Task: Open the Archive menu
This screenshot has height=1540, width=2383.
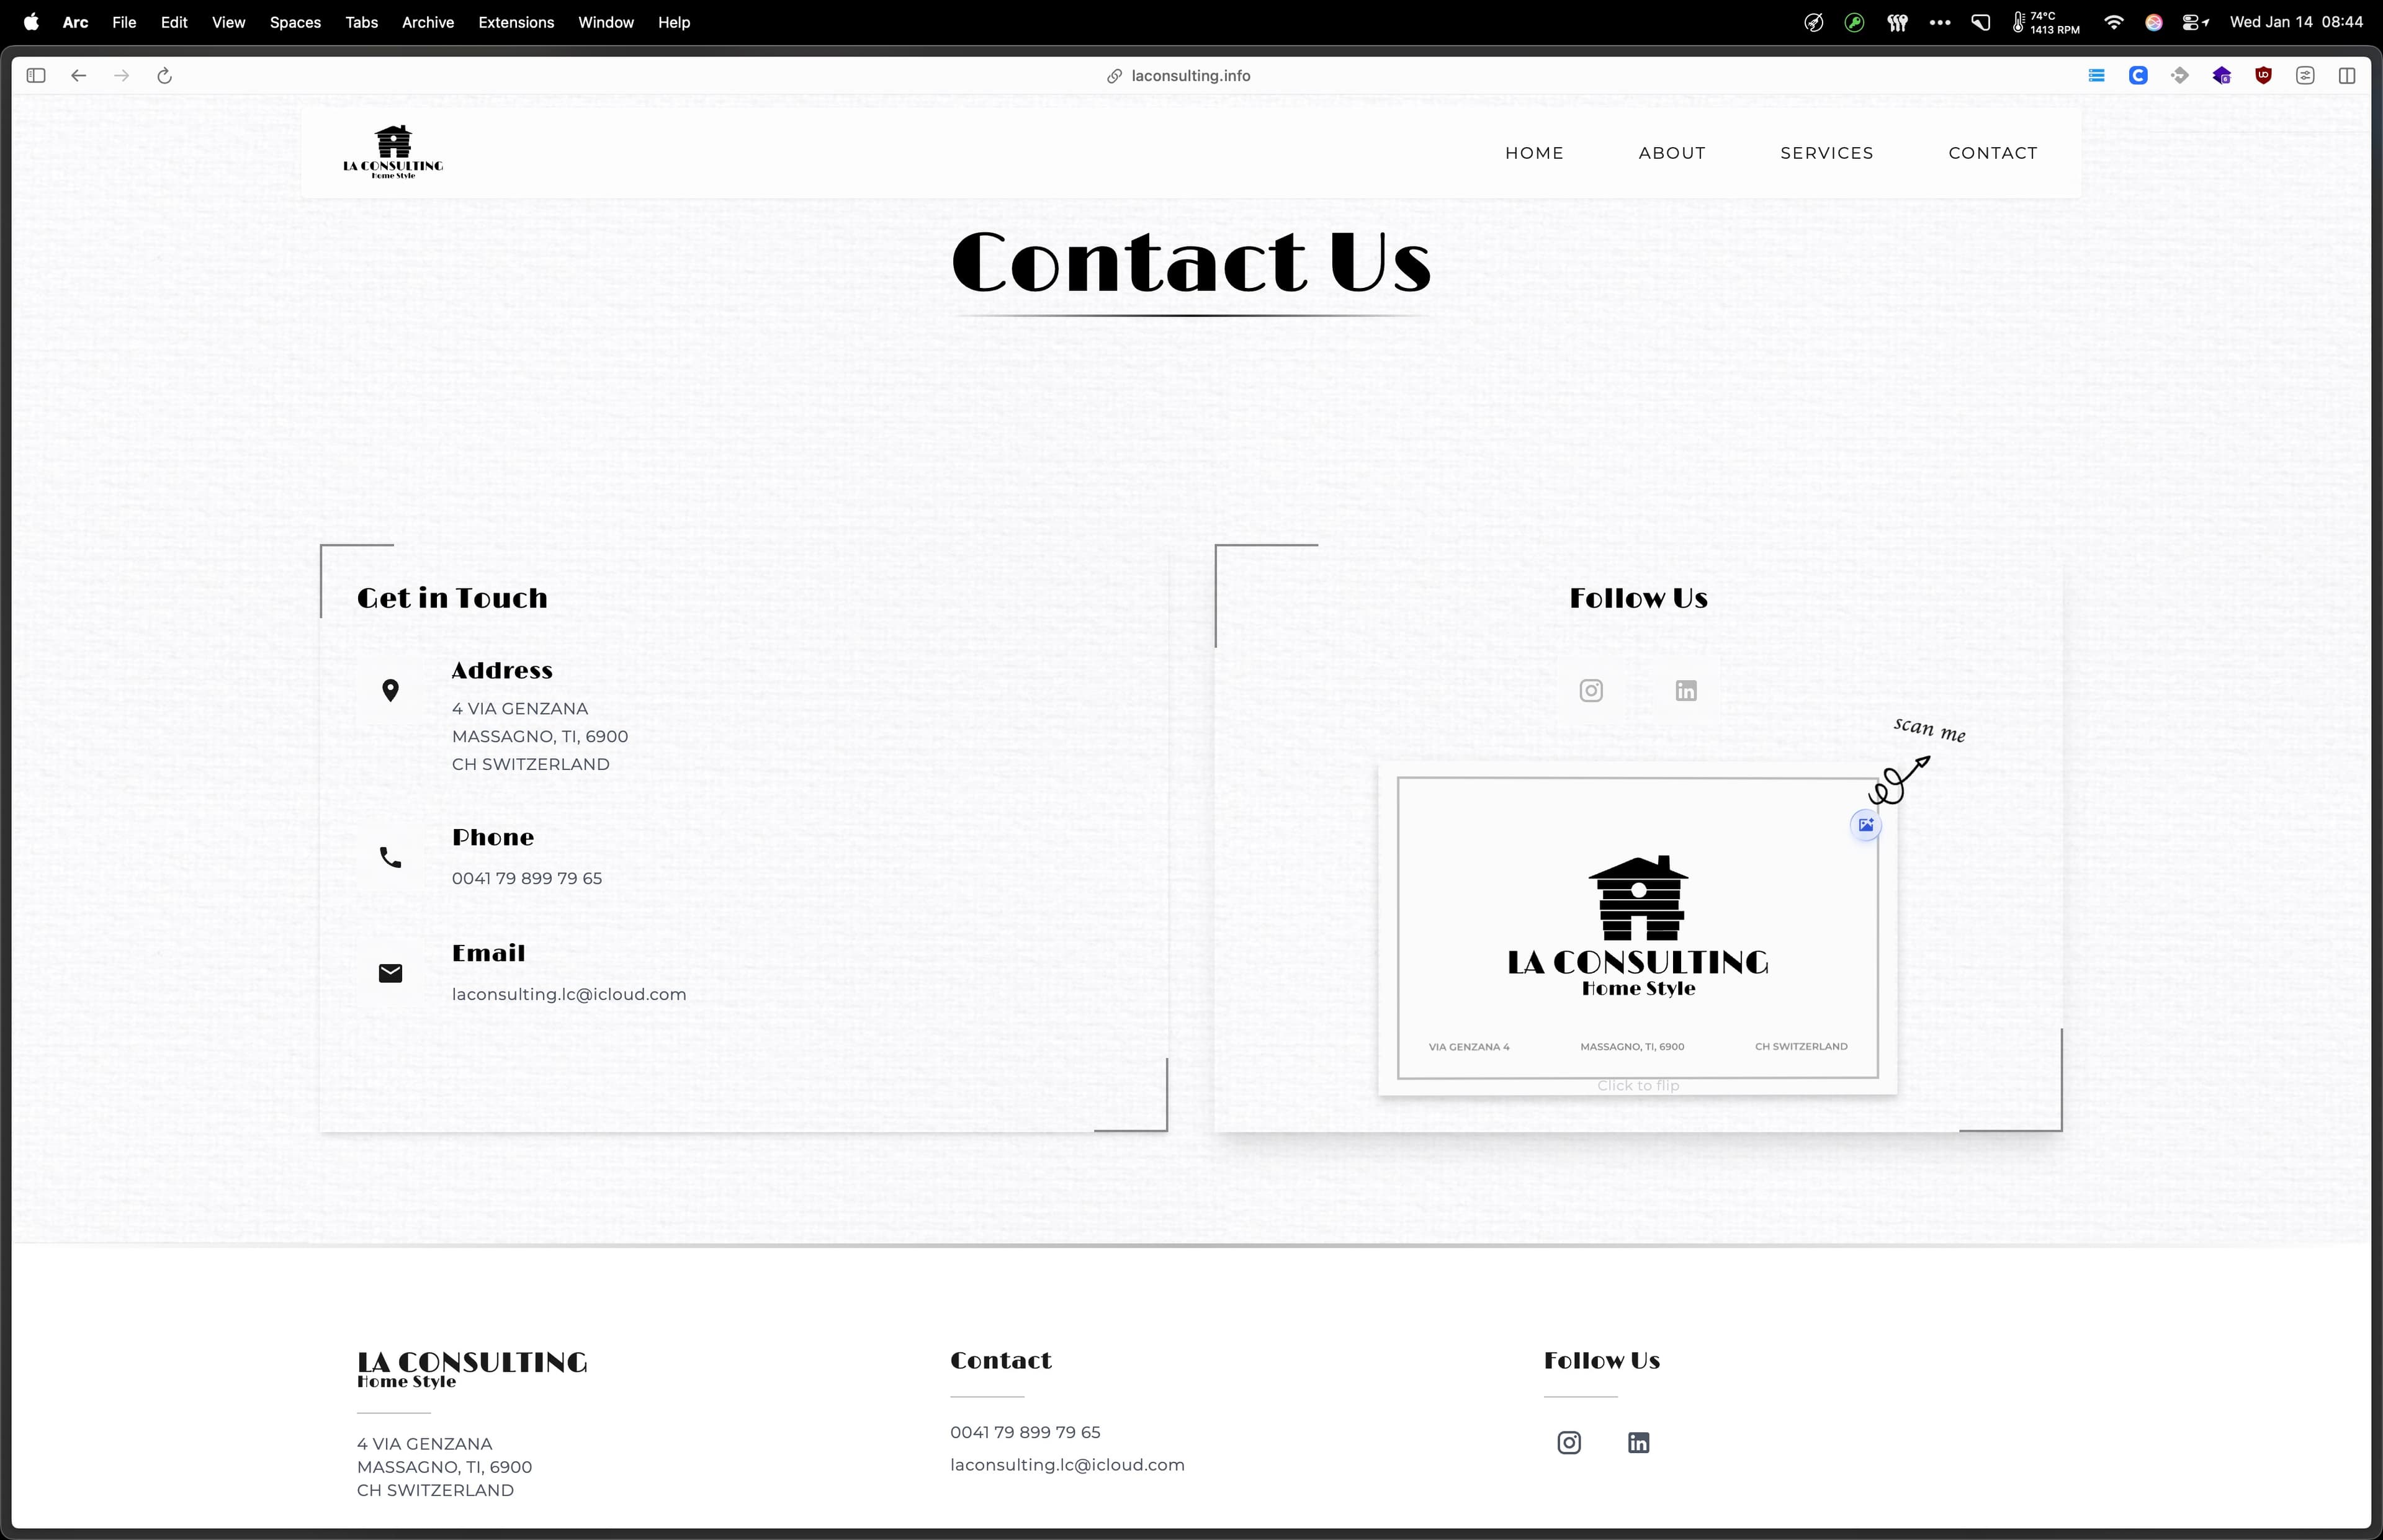Action: (x=428, y=22)
